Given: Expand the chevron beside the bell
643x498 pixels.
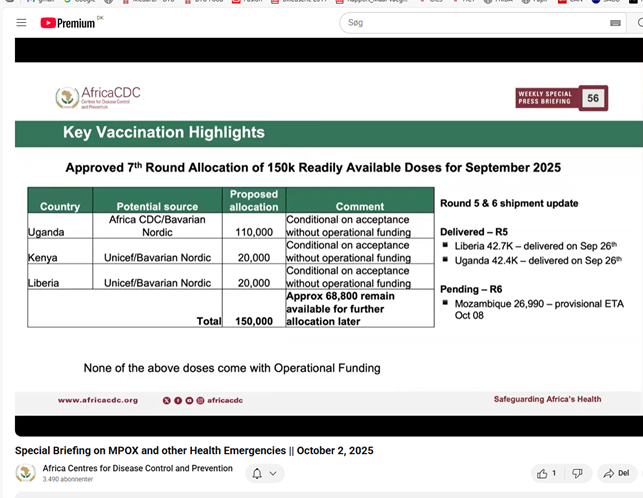Looking at the screenshot, I should 273,473.
